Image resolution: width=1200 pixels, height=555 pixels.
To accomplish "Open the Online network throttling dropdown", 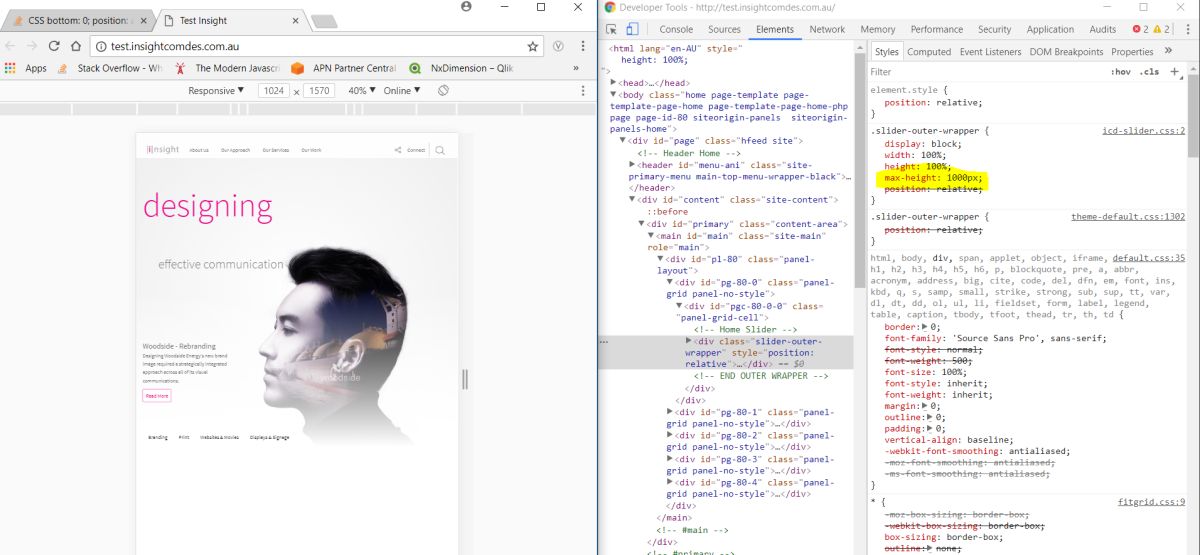I will (402, 91).
